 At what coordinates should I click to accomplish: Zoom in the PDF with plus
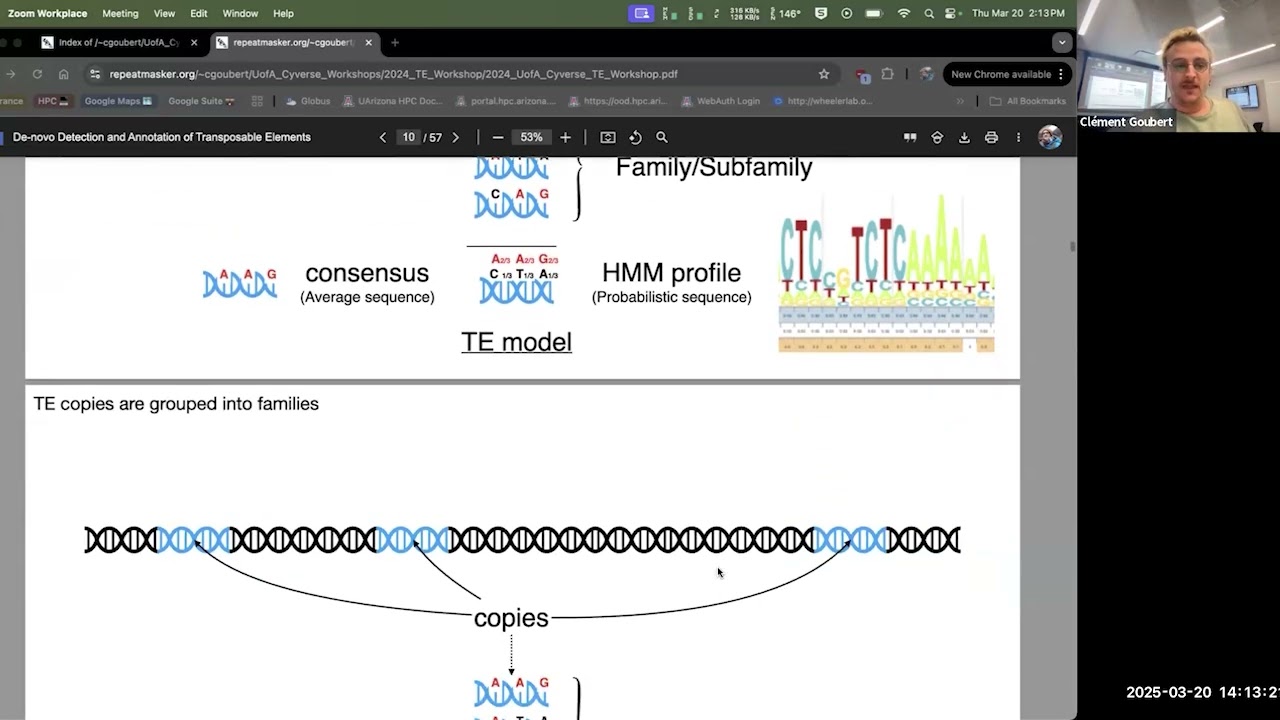(565, 137)
